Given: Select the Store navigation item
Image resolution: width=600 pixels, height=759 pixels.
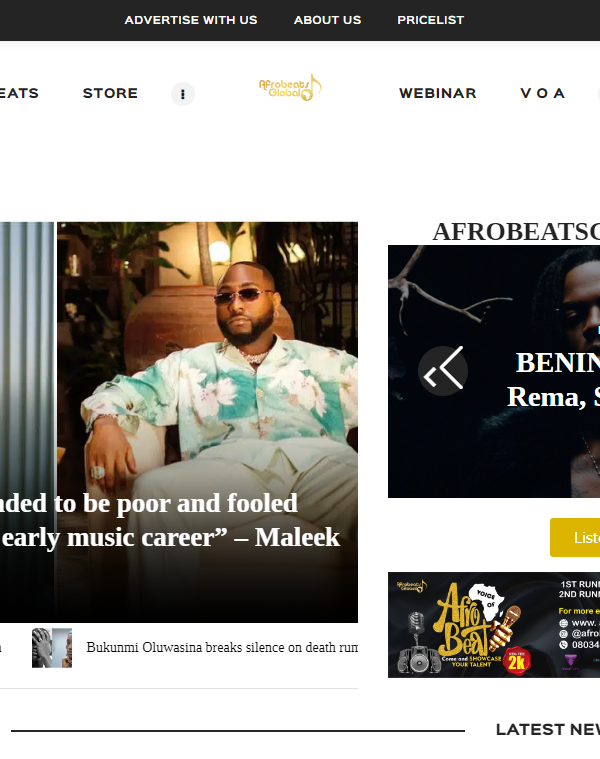Looking at the screenshot, I should click(110, 93).
